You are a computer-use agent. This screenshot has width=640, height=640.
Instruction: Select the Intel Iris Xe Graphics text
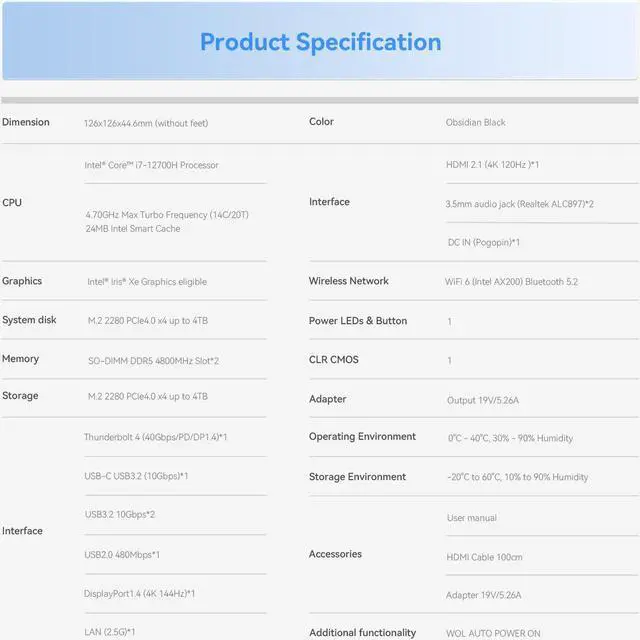[x=147, y=282]
